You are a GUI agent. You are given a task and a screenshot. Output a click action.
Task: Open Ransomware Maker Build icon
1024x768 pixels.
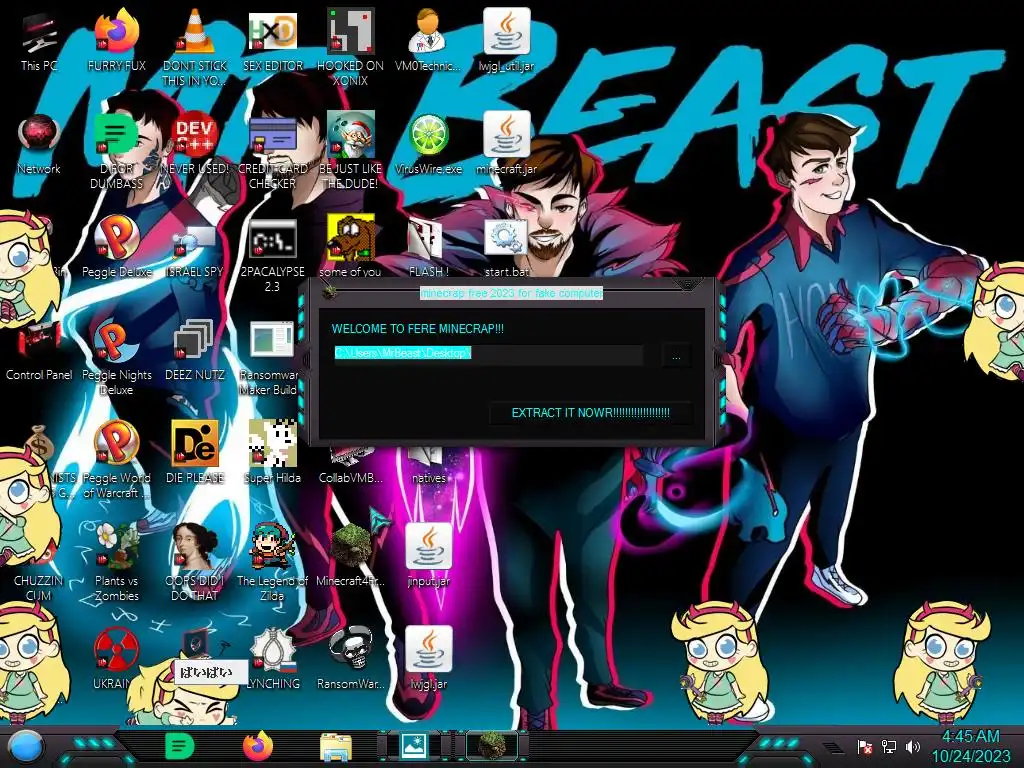[268, 358]
